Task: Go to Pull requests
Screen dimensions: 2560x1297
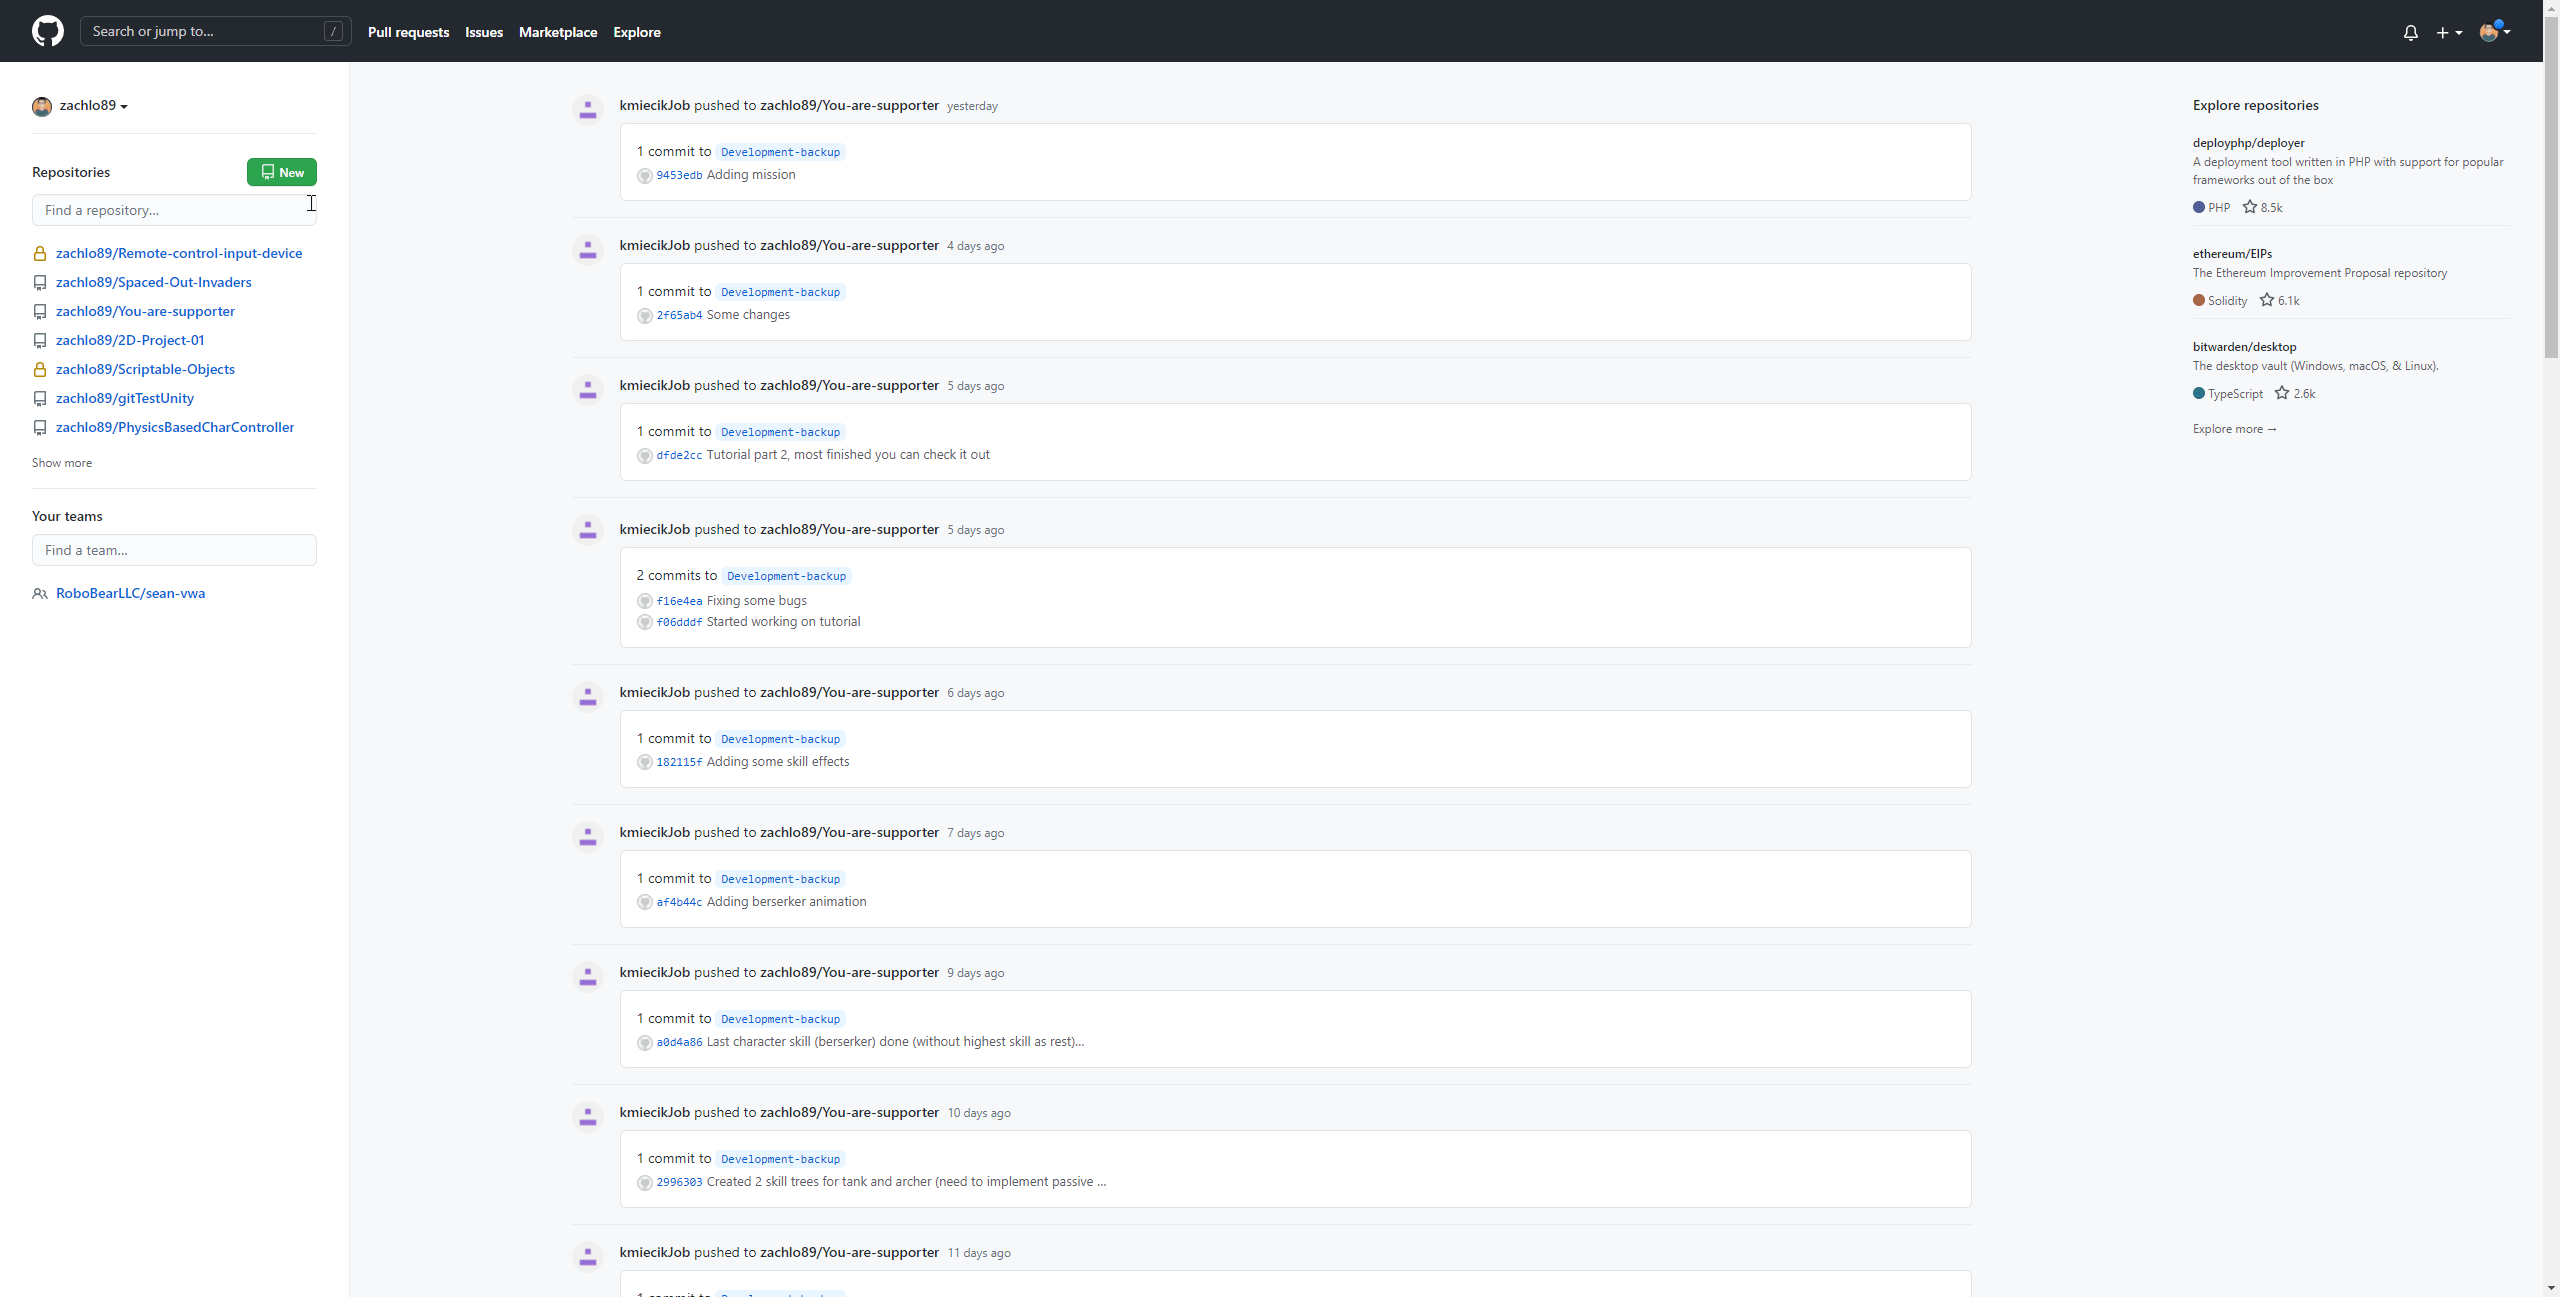Action: pos(408,32)
